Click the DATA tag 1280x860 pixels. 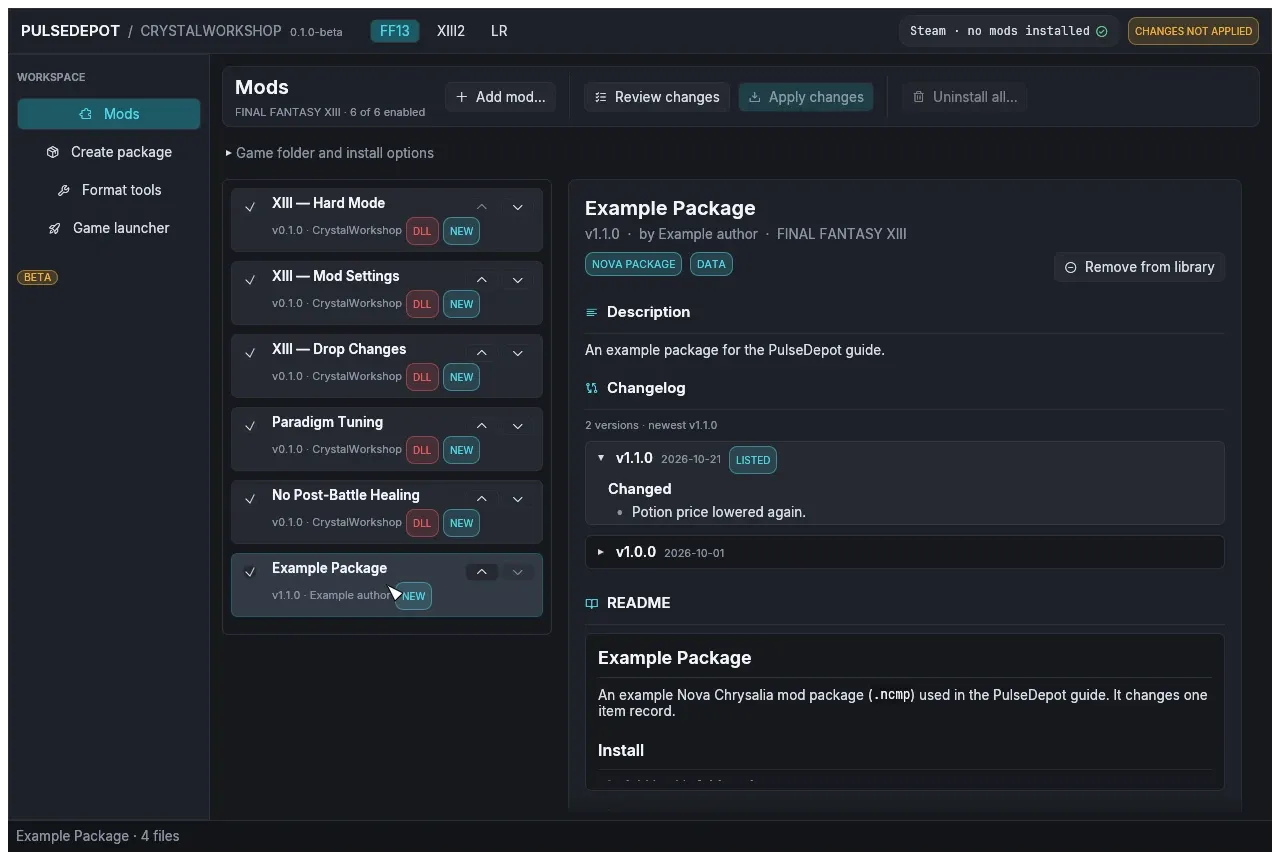711,264
